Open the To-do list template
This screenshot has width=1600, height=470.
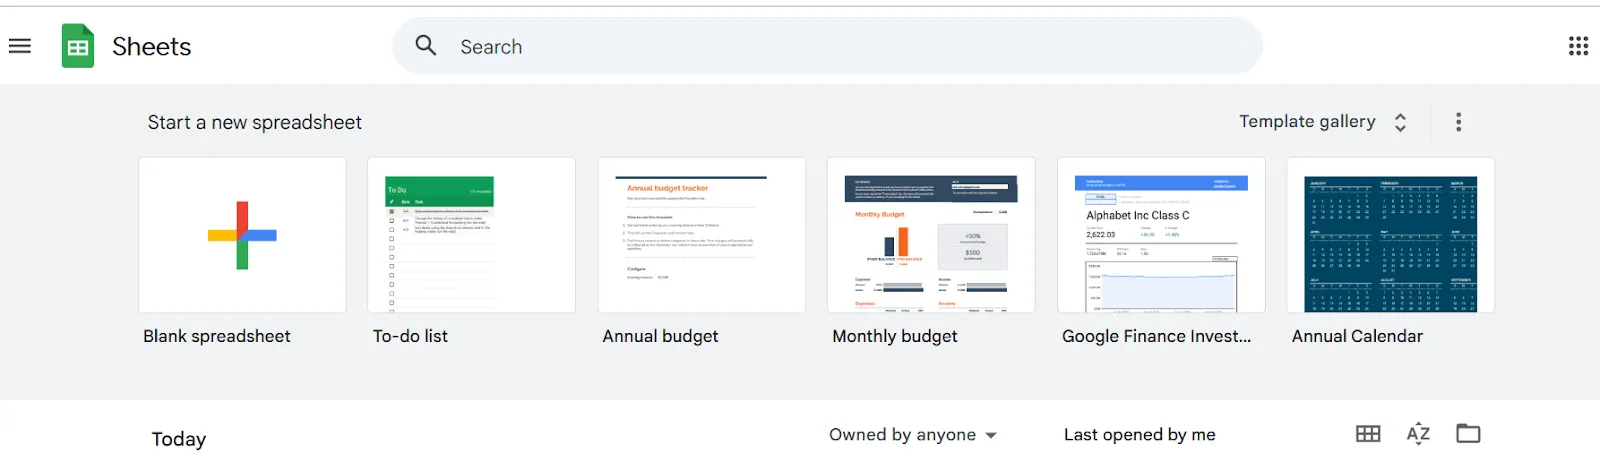471,235
